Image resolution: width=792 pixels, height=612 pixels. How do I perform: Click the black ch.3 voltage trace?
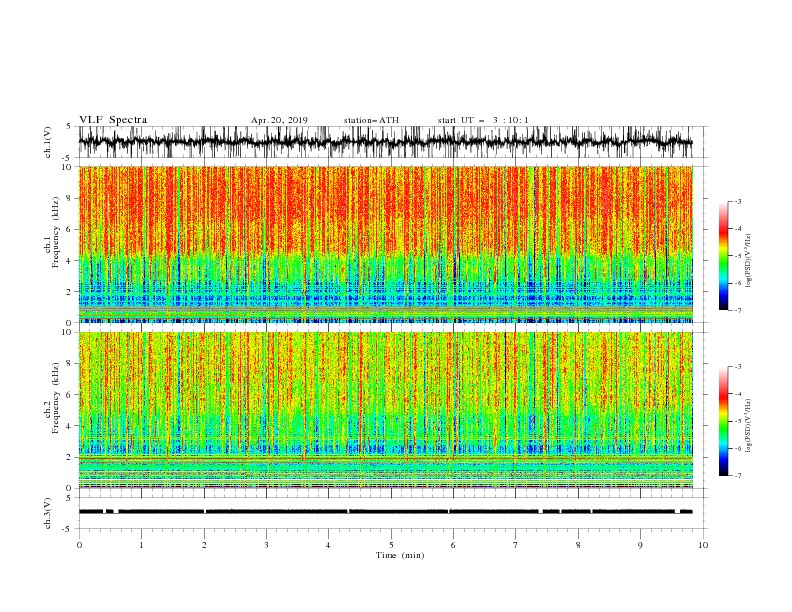point(386,512)
